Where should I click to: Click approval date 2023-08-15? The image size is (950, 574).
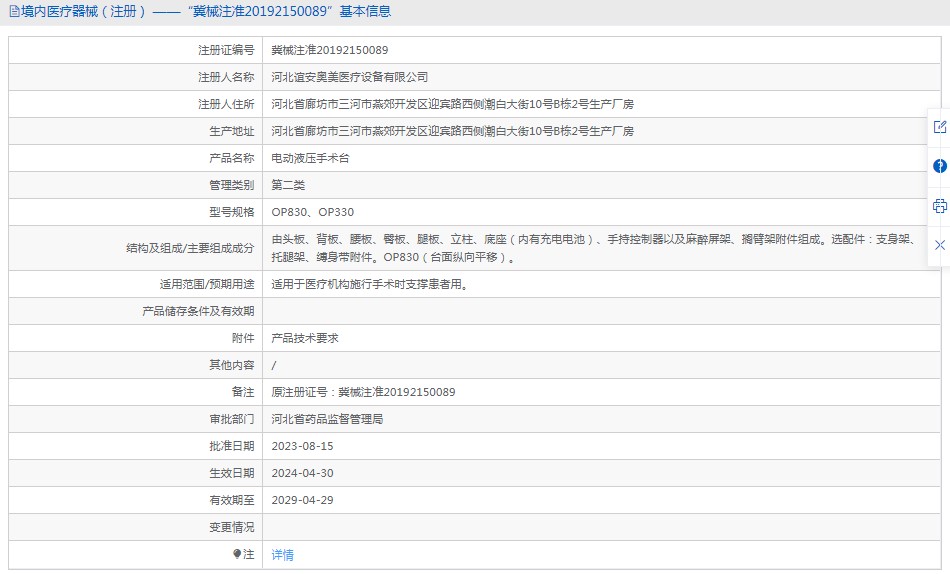[x=302, y=446]
